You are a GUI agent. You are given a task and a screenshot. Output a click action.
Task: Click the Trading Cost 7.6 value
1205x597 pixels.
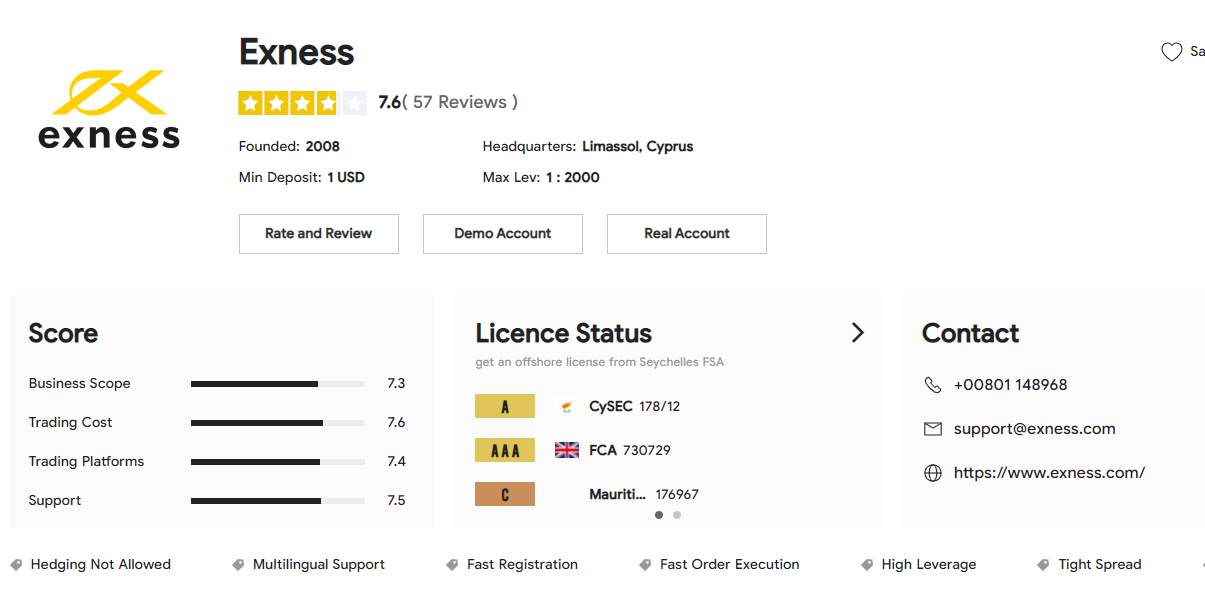pos(396,423)
